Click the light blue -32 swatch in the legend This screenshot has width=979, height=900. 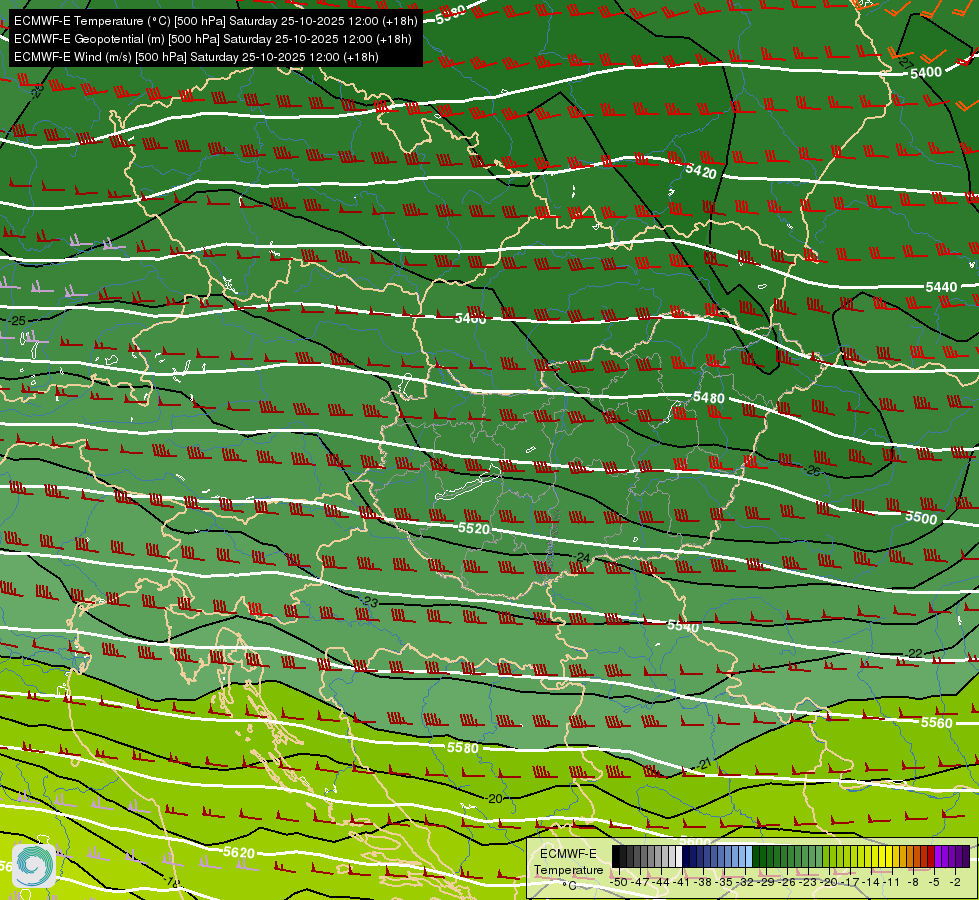[749, 856]
